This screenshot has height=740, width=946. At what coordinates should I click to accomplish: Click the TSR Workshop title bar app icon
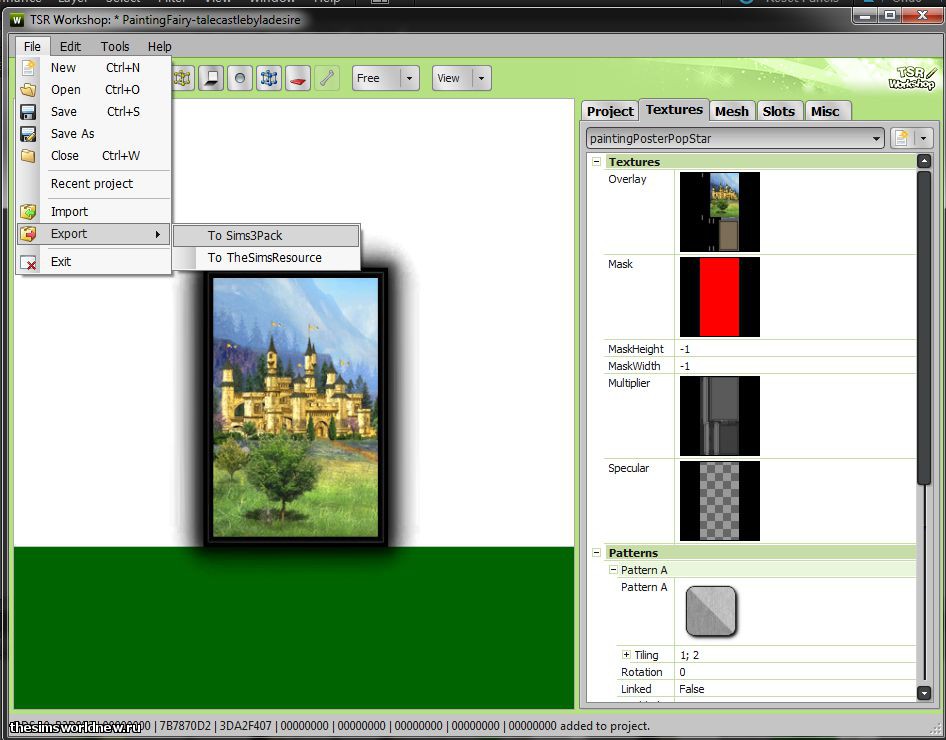[x=17, y=20]
